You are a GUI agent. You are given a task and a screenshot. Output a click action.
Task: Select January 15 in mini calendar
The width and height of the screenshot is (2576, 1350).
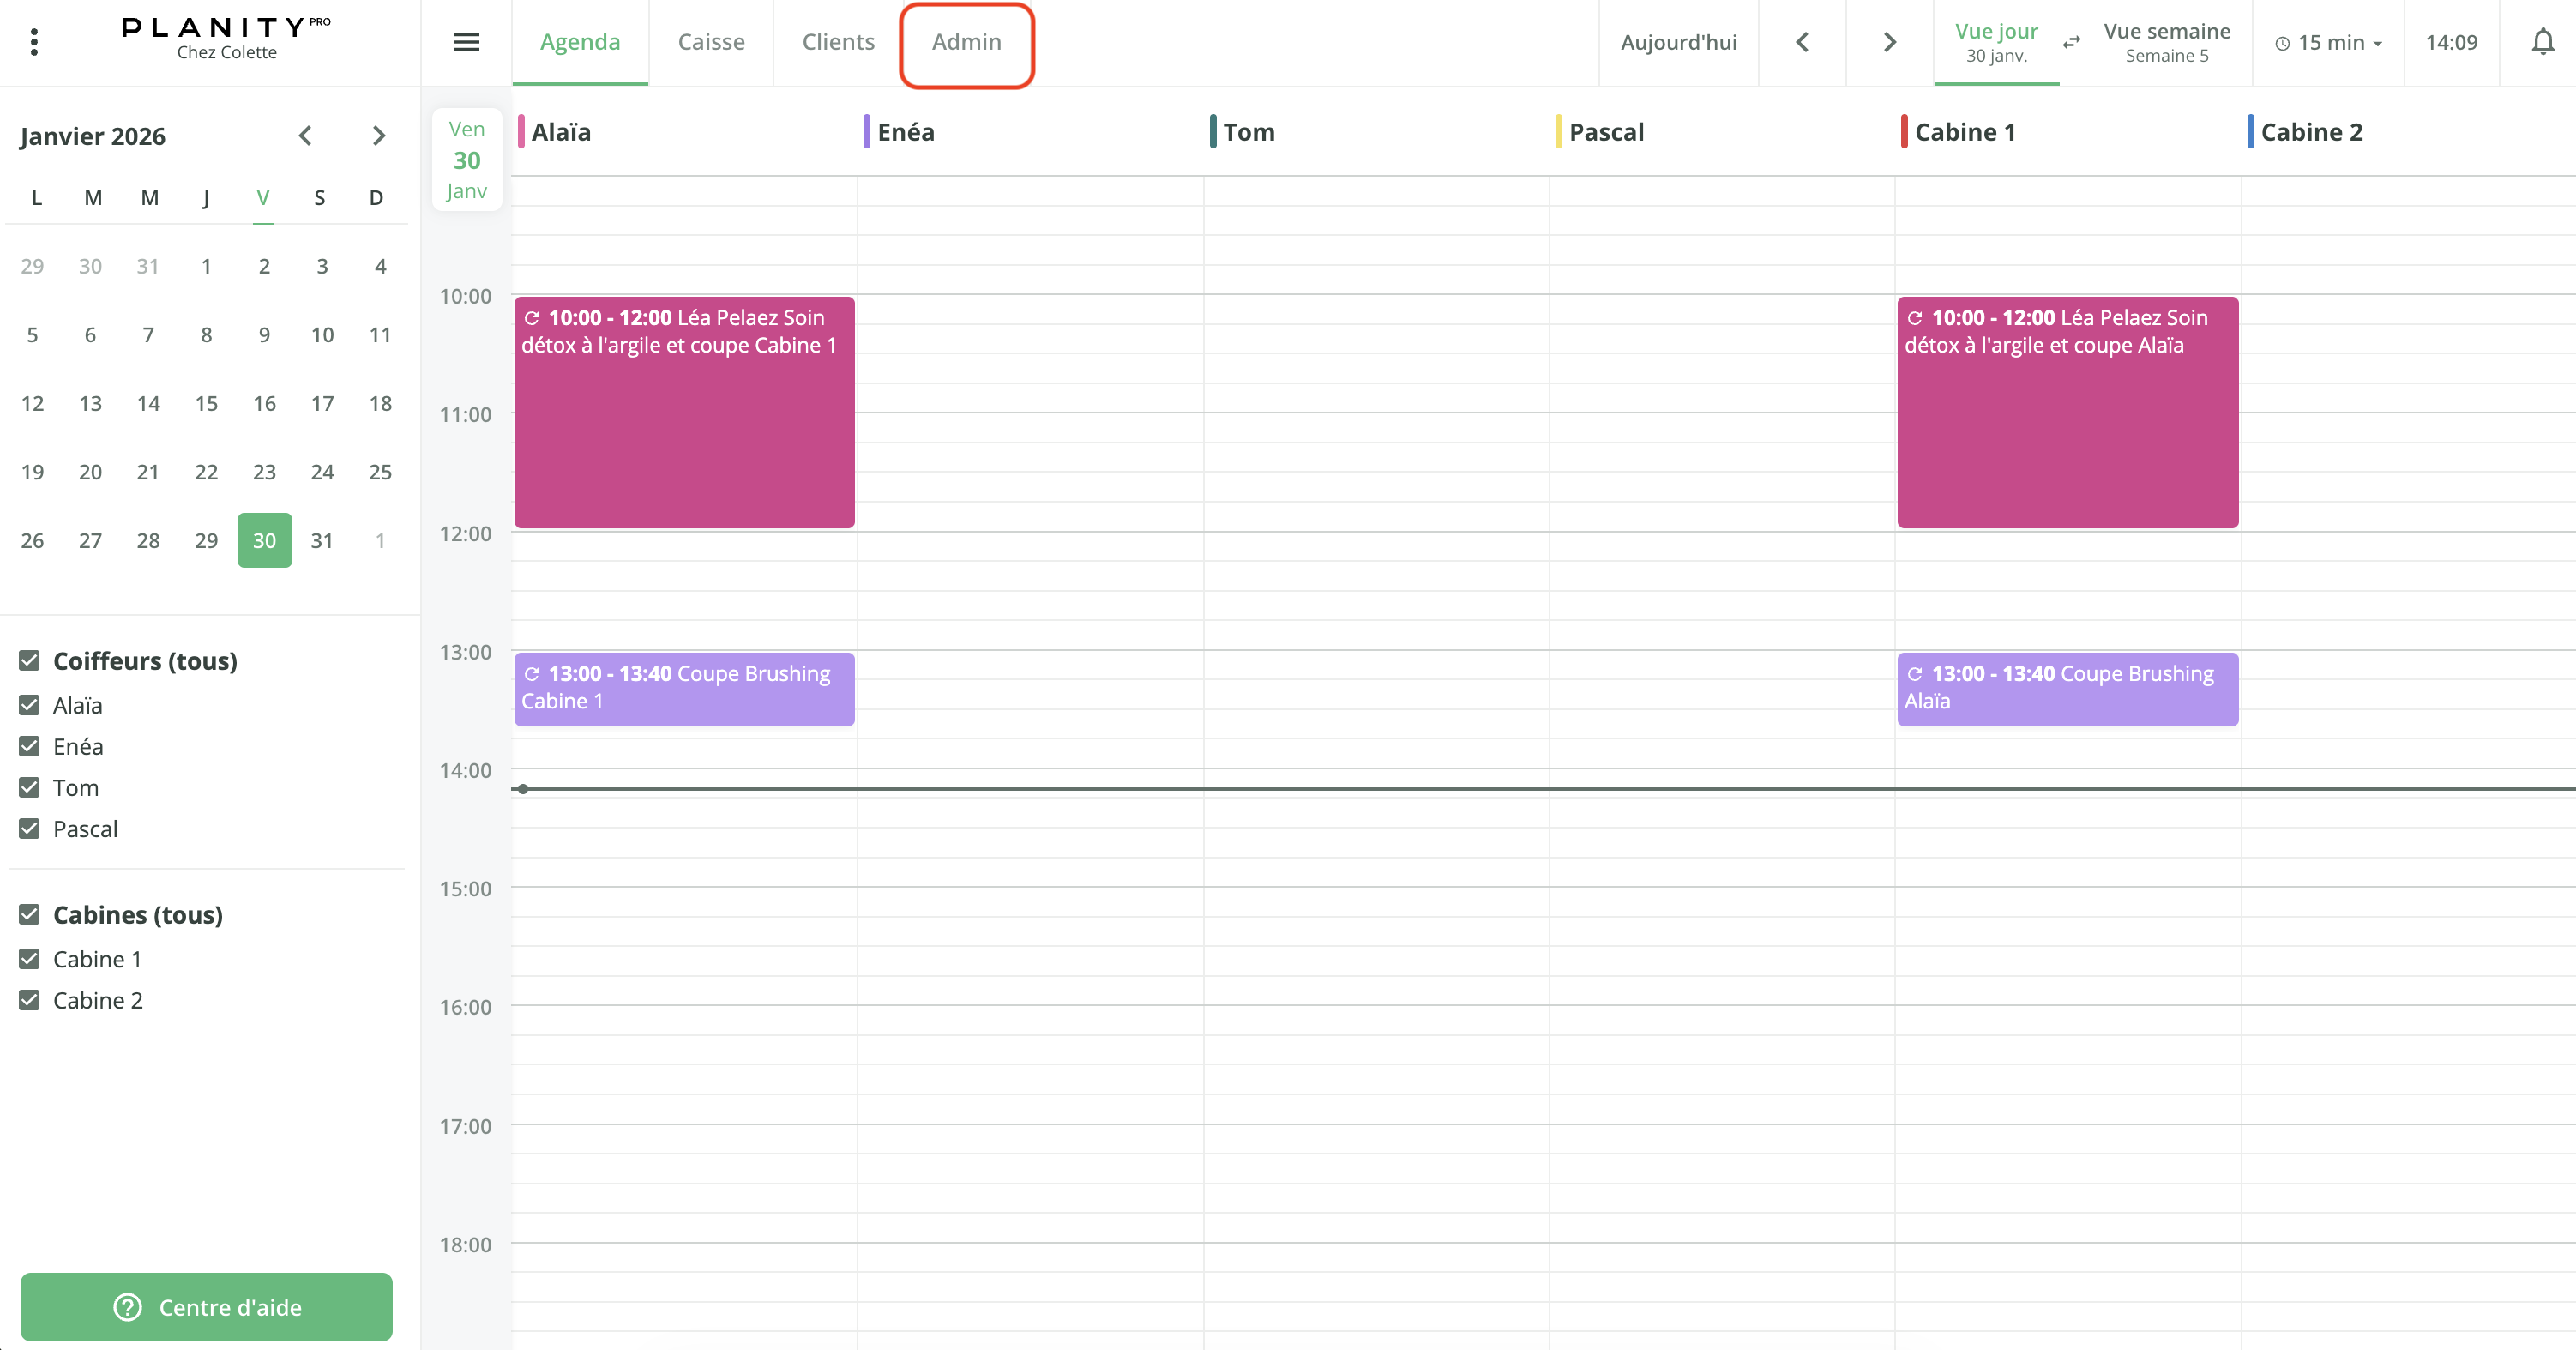coord(206,403)
